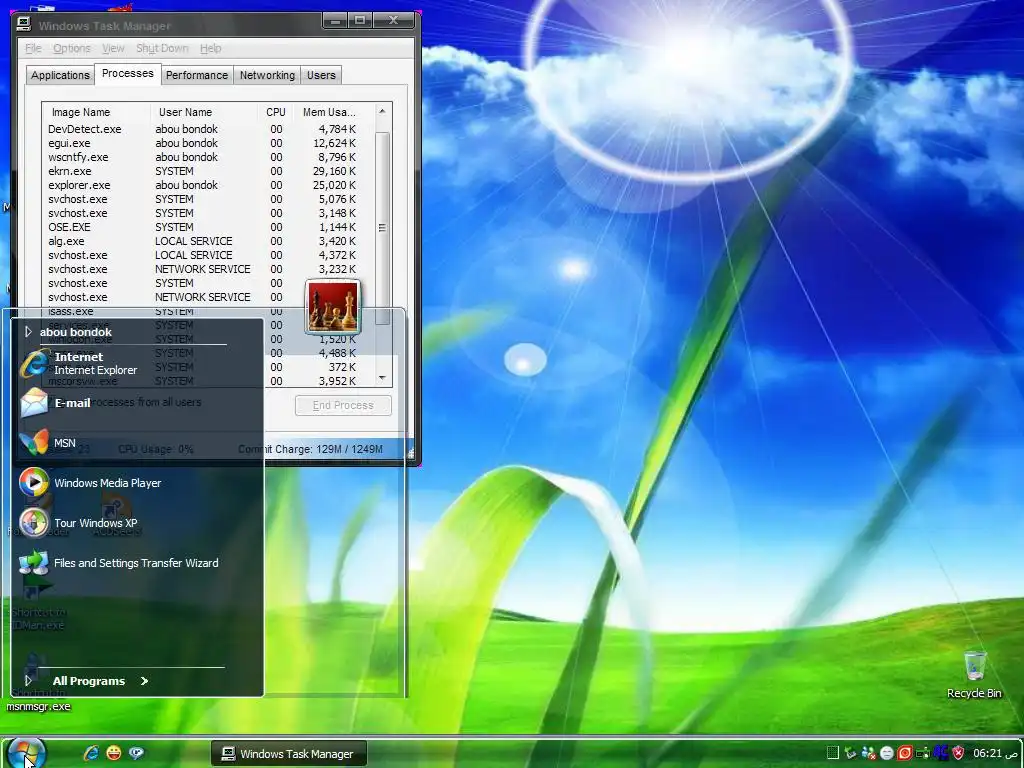Select the alg.exe process row
1024x768 pixels.
click(209, 241)
